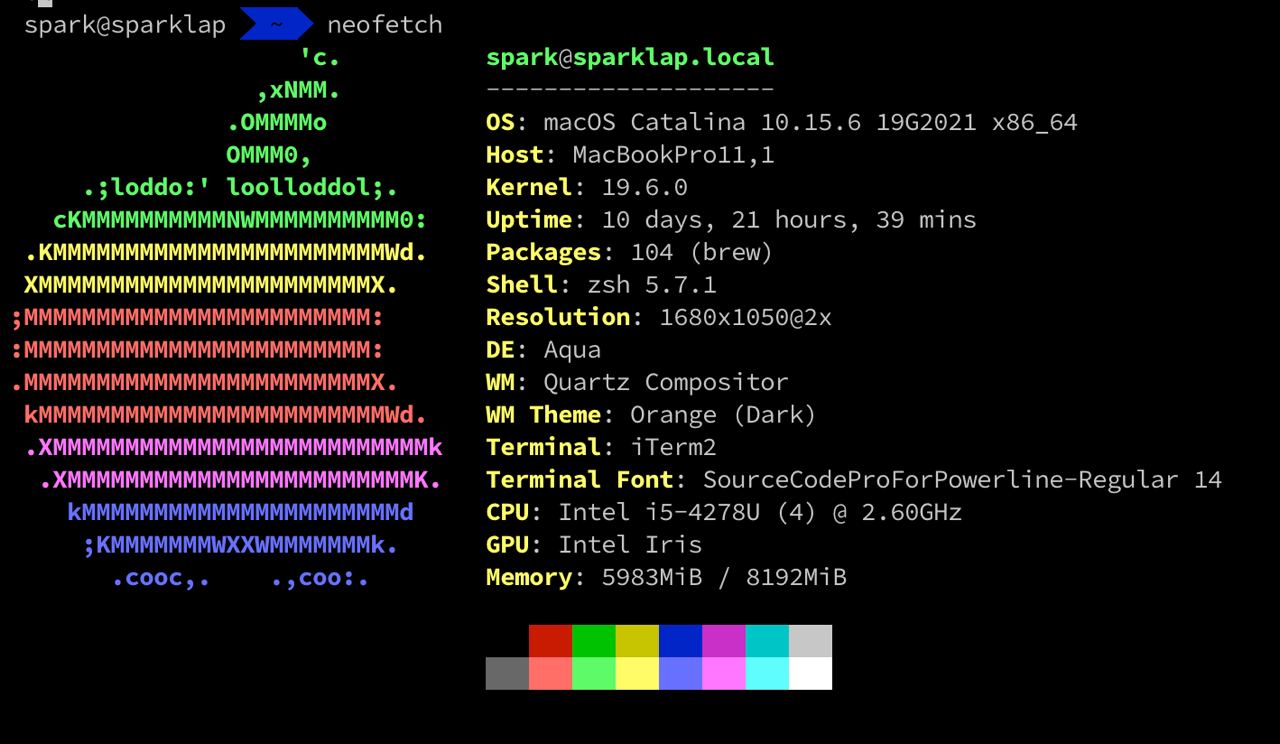Click the blue powerline prompt segment with tilde
1280x744 pixels.
click(276, 24)
